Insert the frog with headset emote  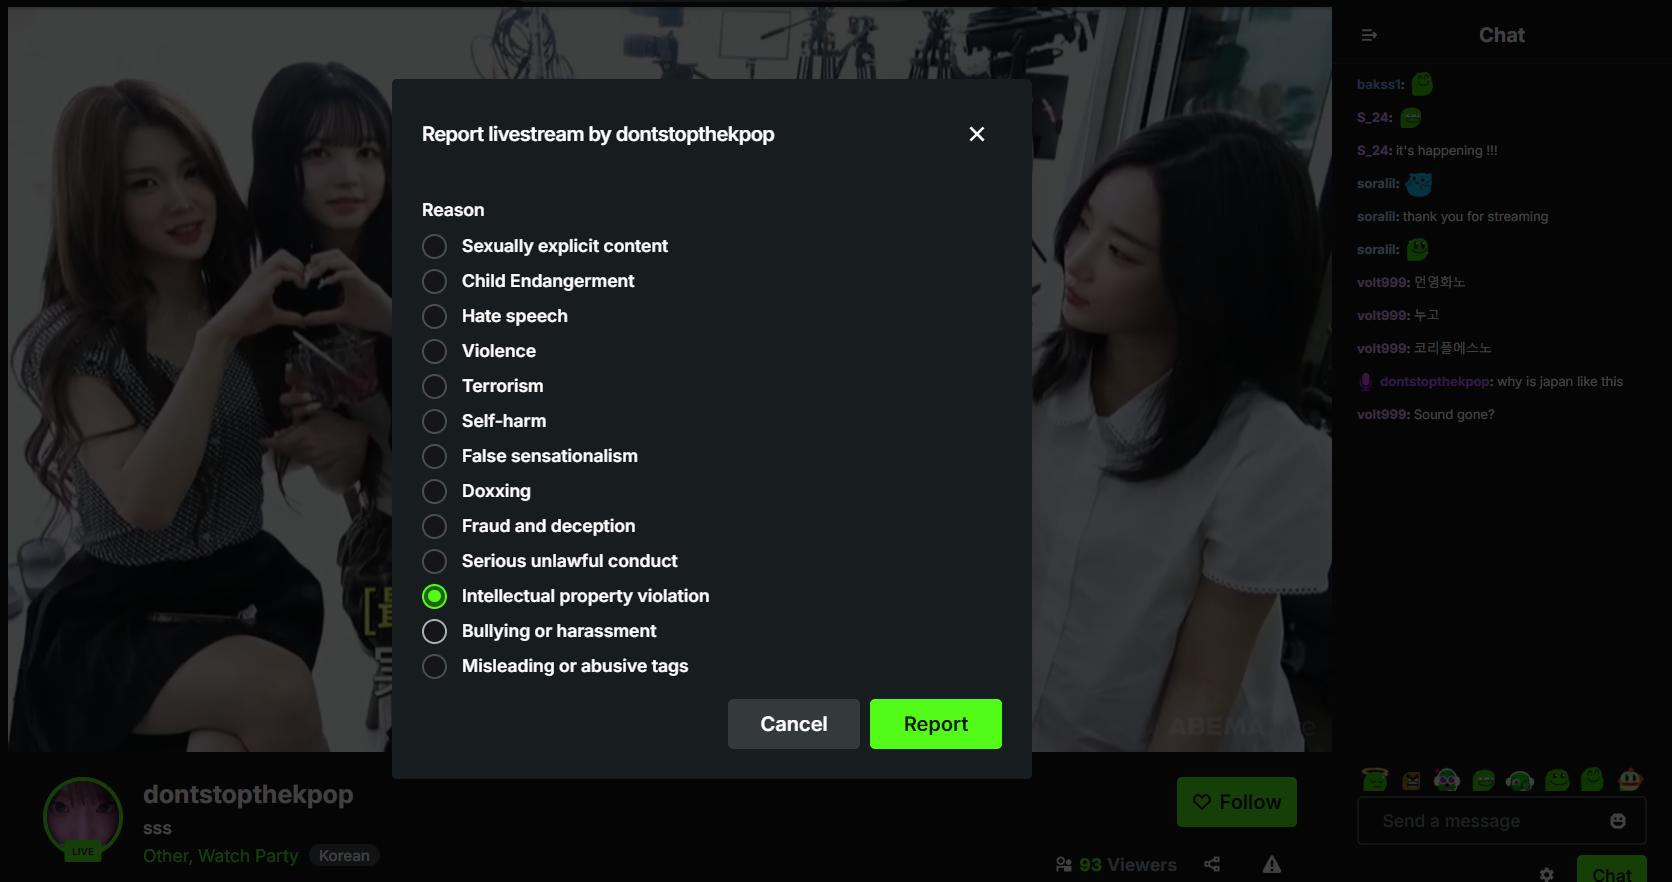(x=1520, y=780)
